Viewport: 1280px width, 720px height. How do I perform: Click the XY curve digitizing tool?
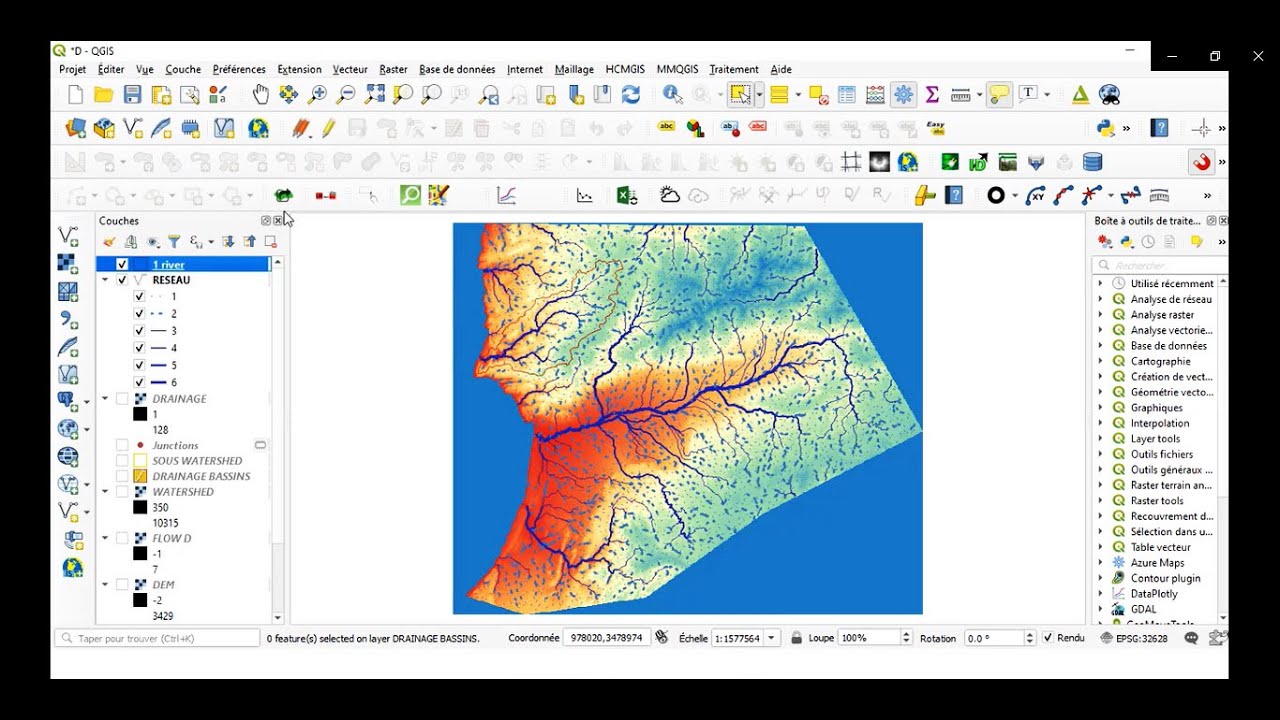click(1035, 196)
